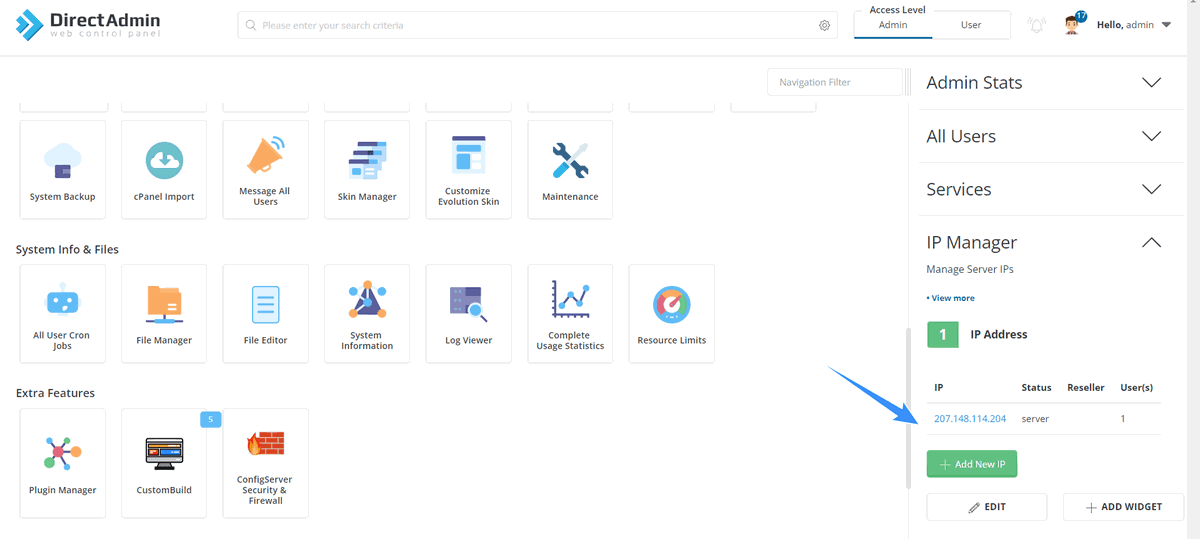Click the 'System Info & Files' heading

(x=67, y=249)
